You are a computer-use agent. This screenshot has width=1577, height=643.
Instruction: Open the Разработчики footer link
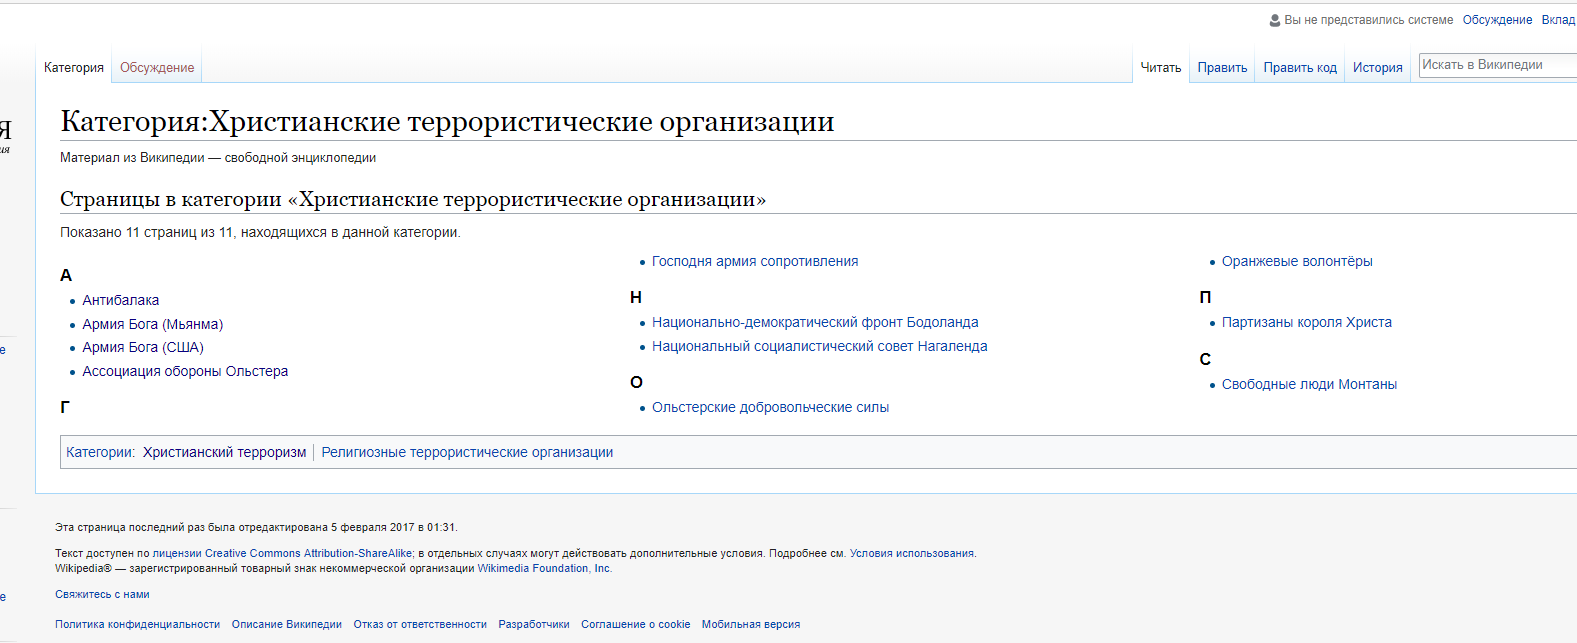[534, 624]
